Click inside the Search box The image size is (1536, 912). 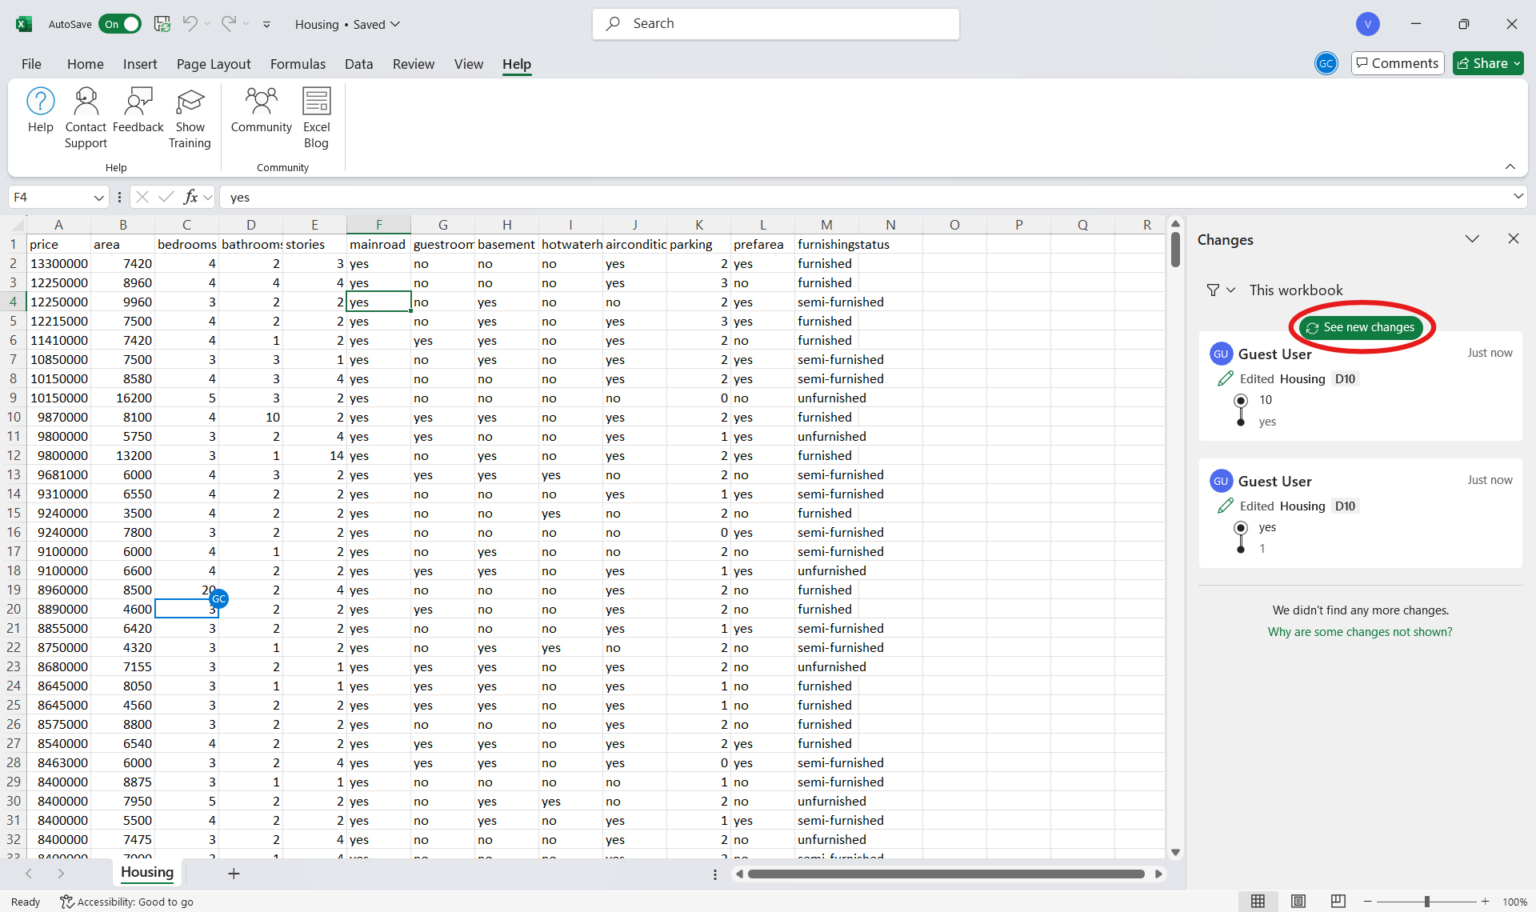775,23
